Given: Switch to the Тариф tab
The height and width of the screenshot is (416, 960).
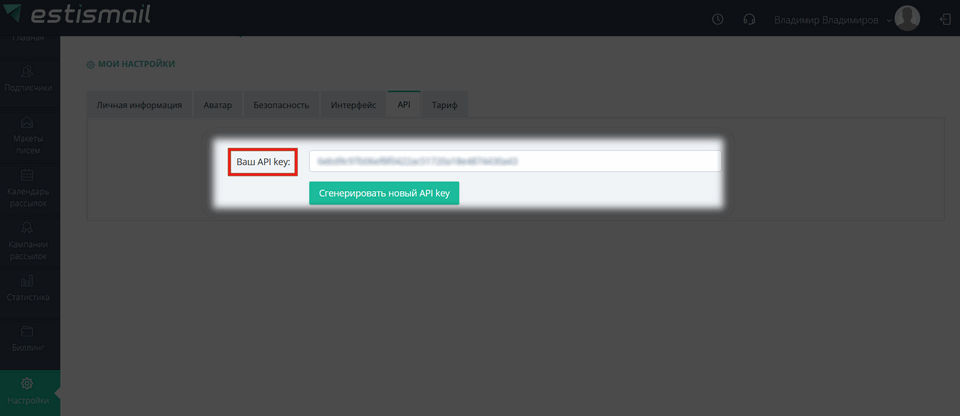Looking at the screenshot, I should (x=445, y=105).
